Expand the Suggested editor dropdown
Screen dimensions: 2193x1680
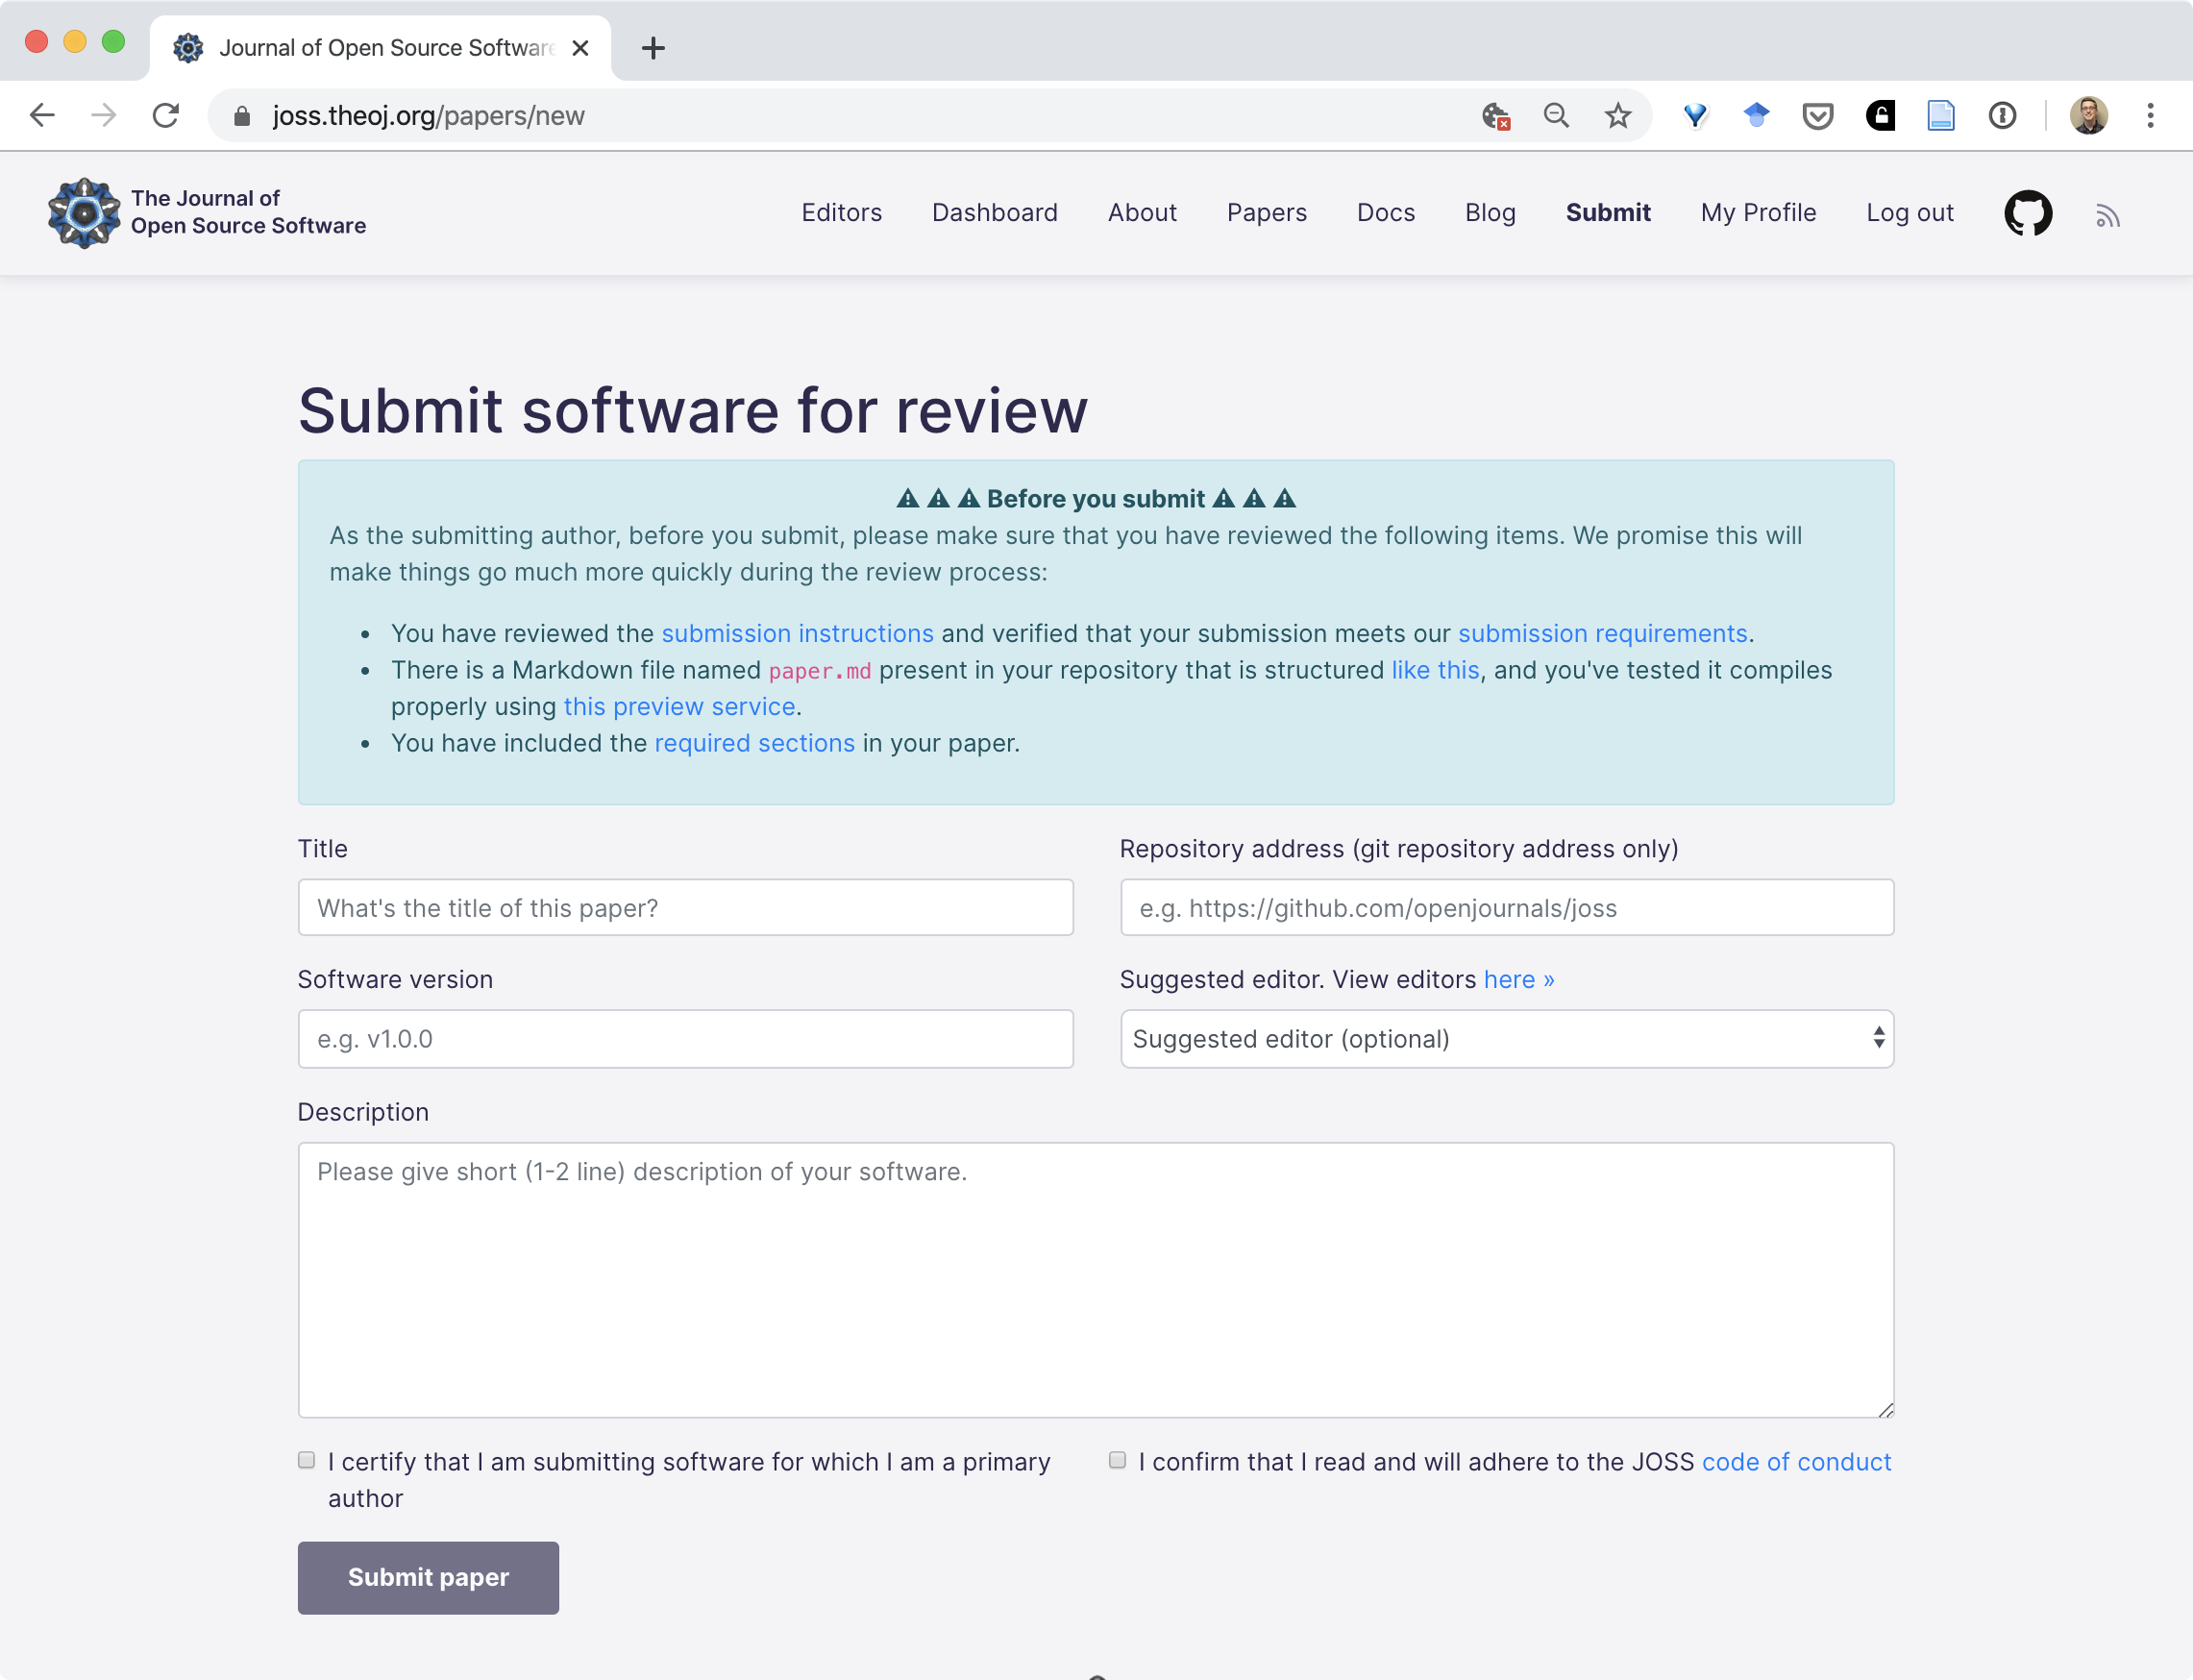tap(1506, 1039)
